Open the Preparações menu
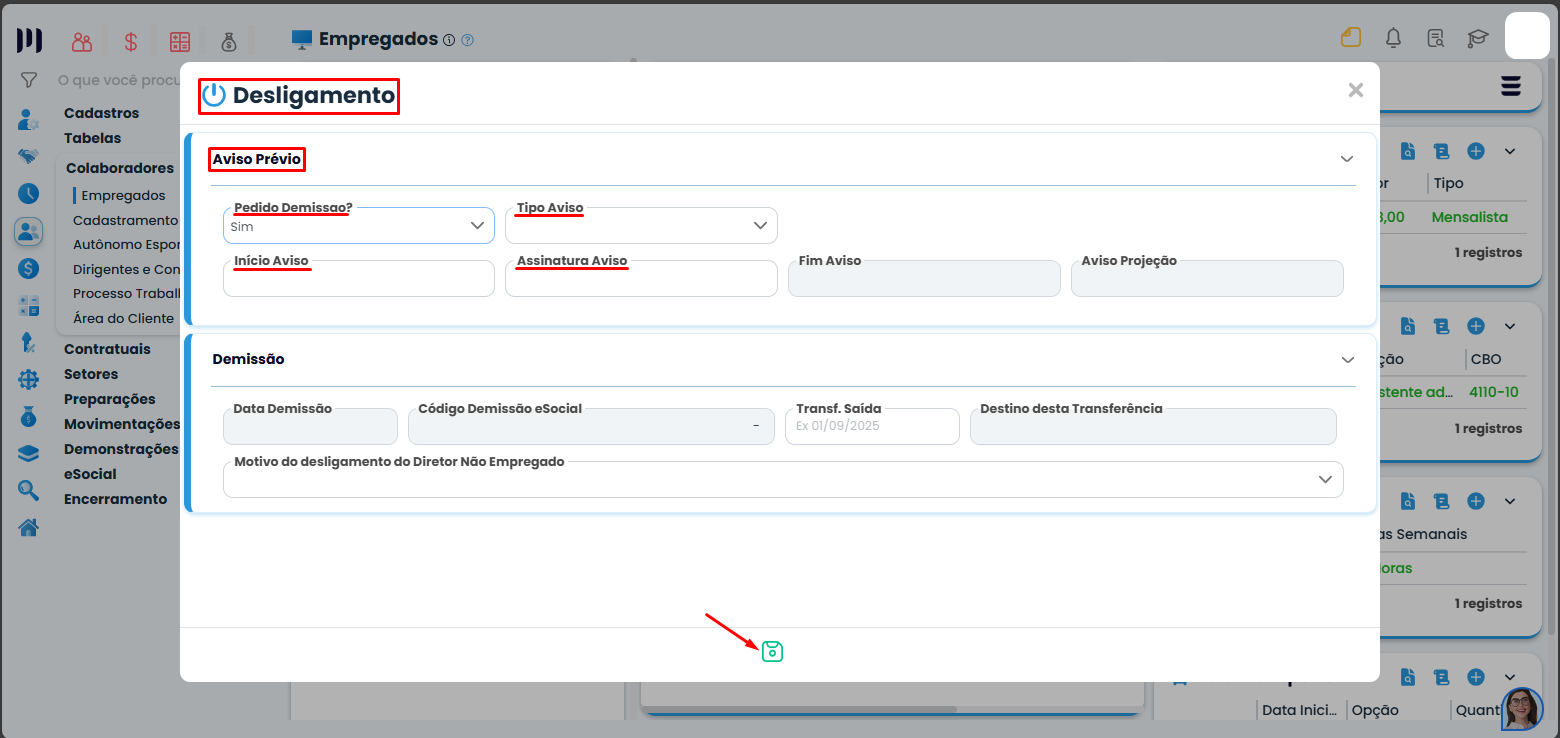This screenshot has width=1560, height=738. pos(110,399)
